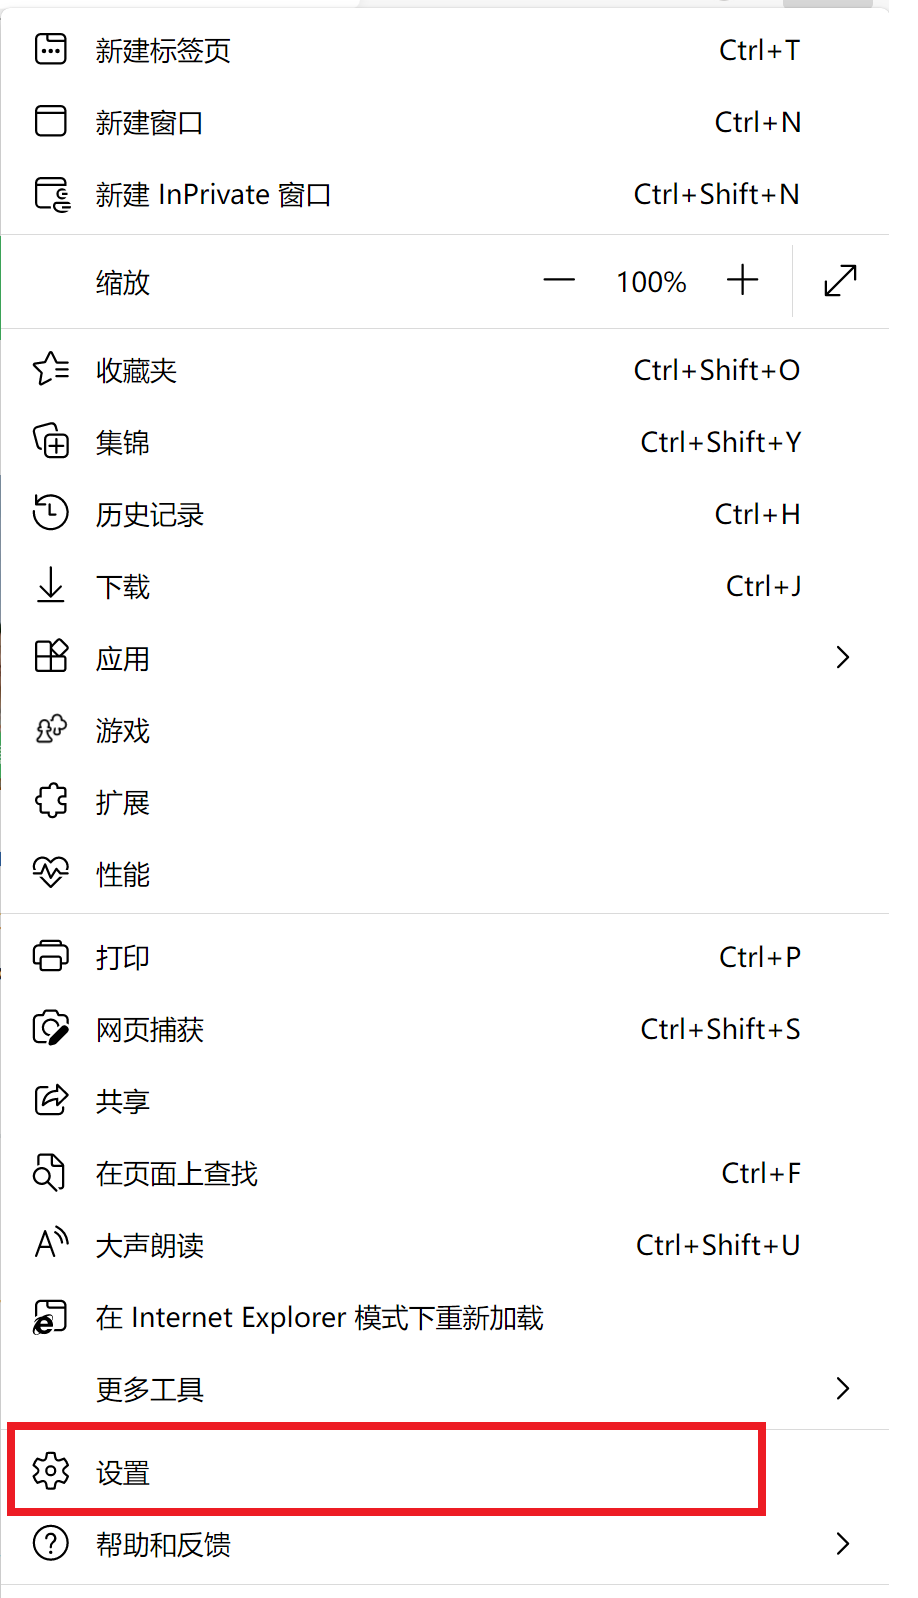Select the 扩展 puzzle piece icon
The width and height of the screenshot is (918, 1598).
(x=50, y=801)
